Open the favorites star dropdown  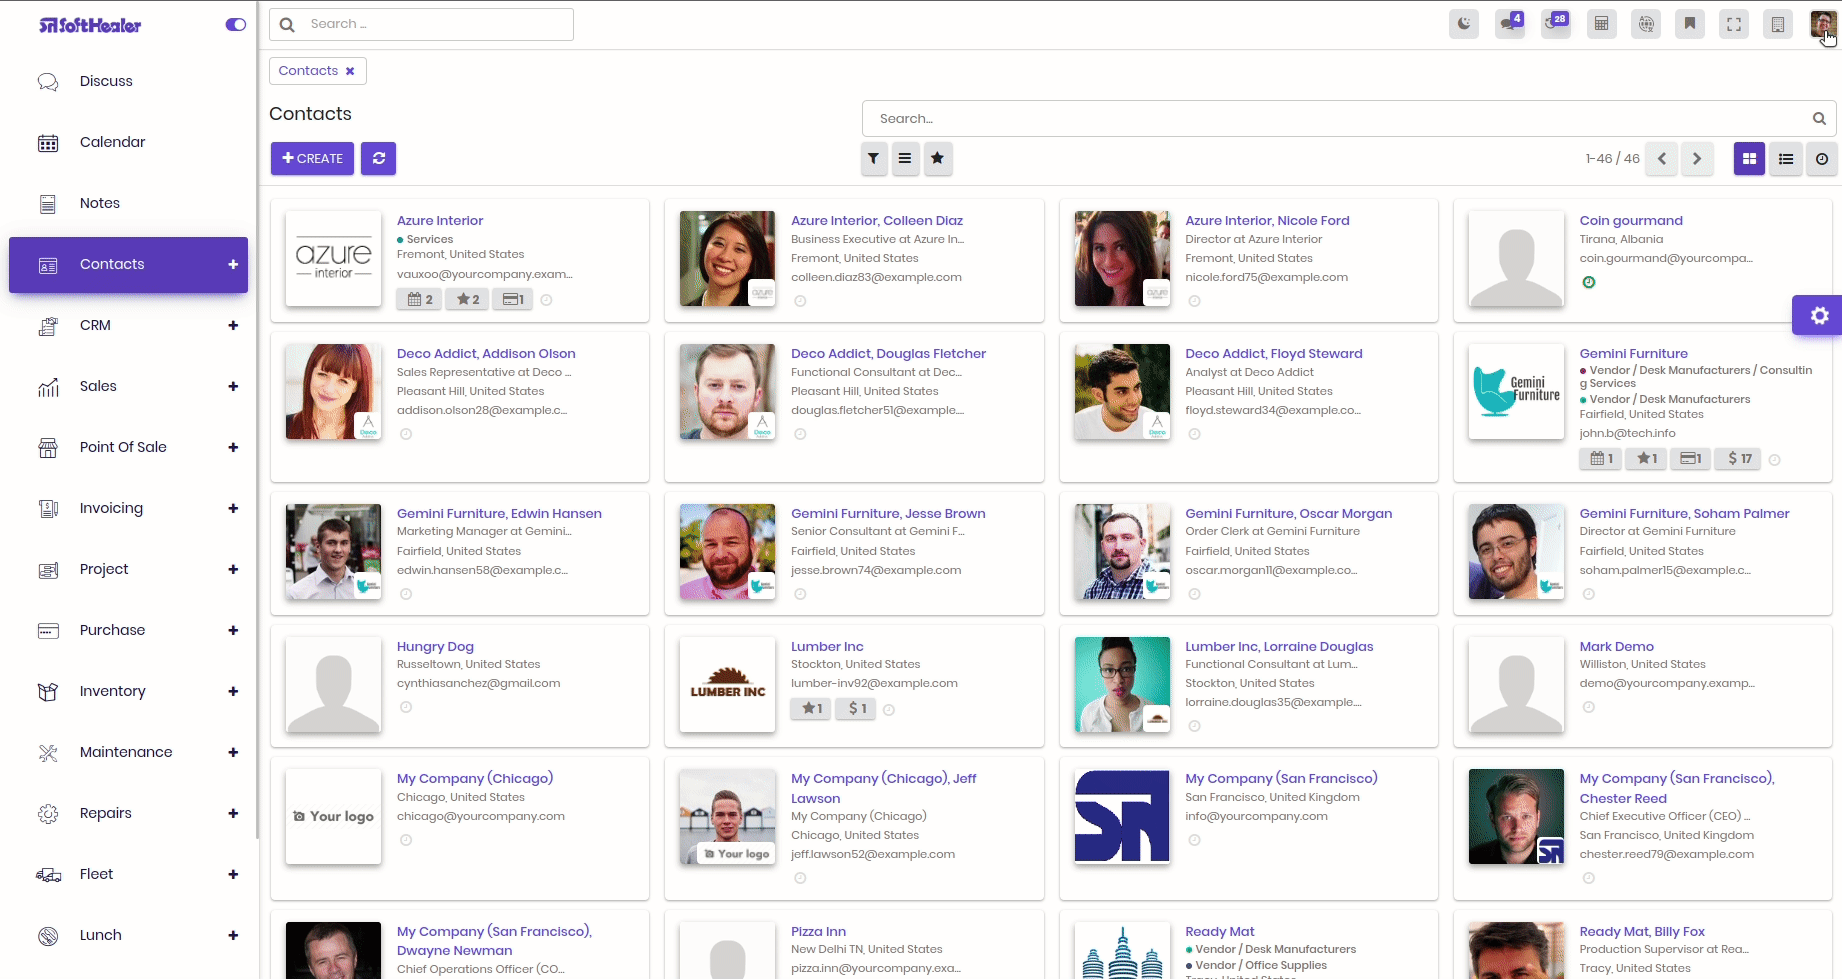tap(938, 158)
